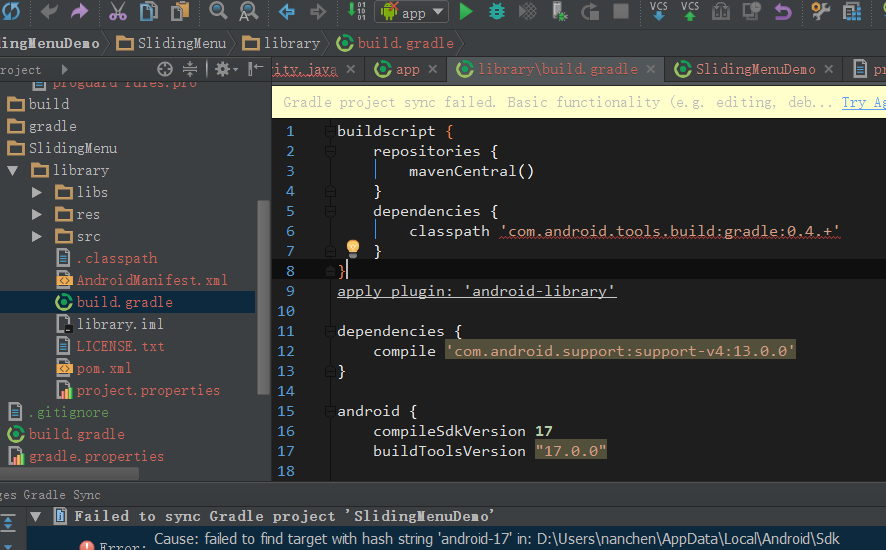Close the app editor tab
Image resolution: width=886 pixels, height=550 pixels.
coord(433,69)
